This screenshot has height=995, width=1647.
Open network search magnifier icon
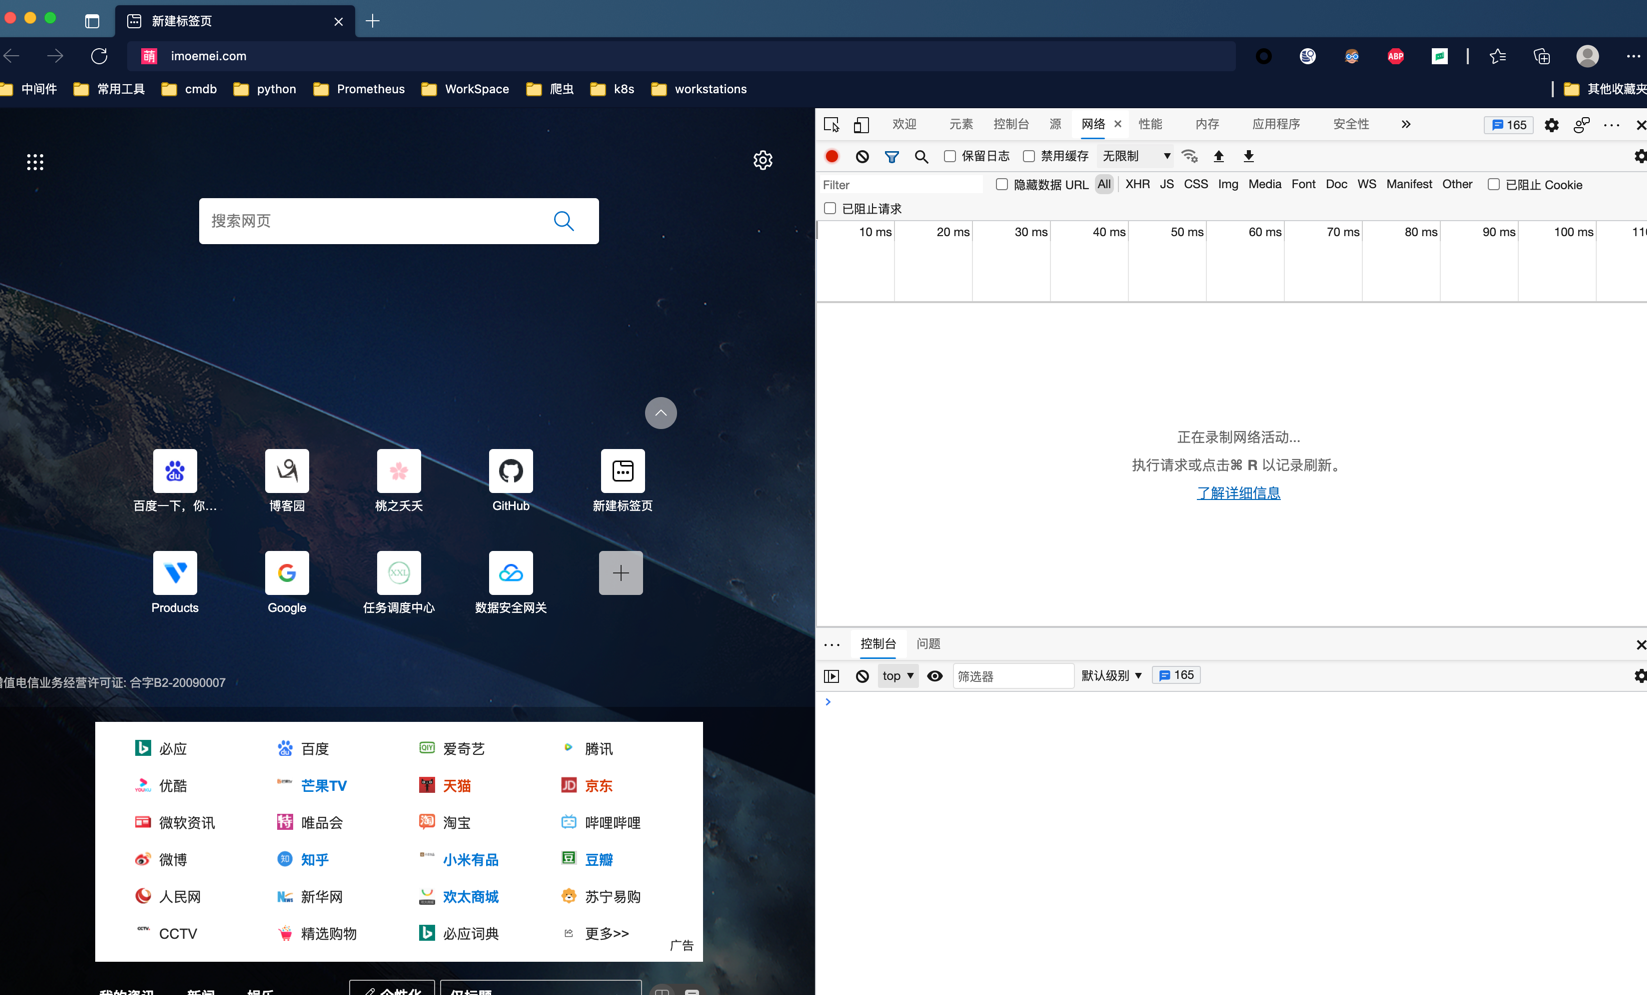[x=922, y=157]
